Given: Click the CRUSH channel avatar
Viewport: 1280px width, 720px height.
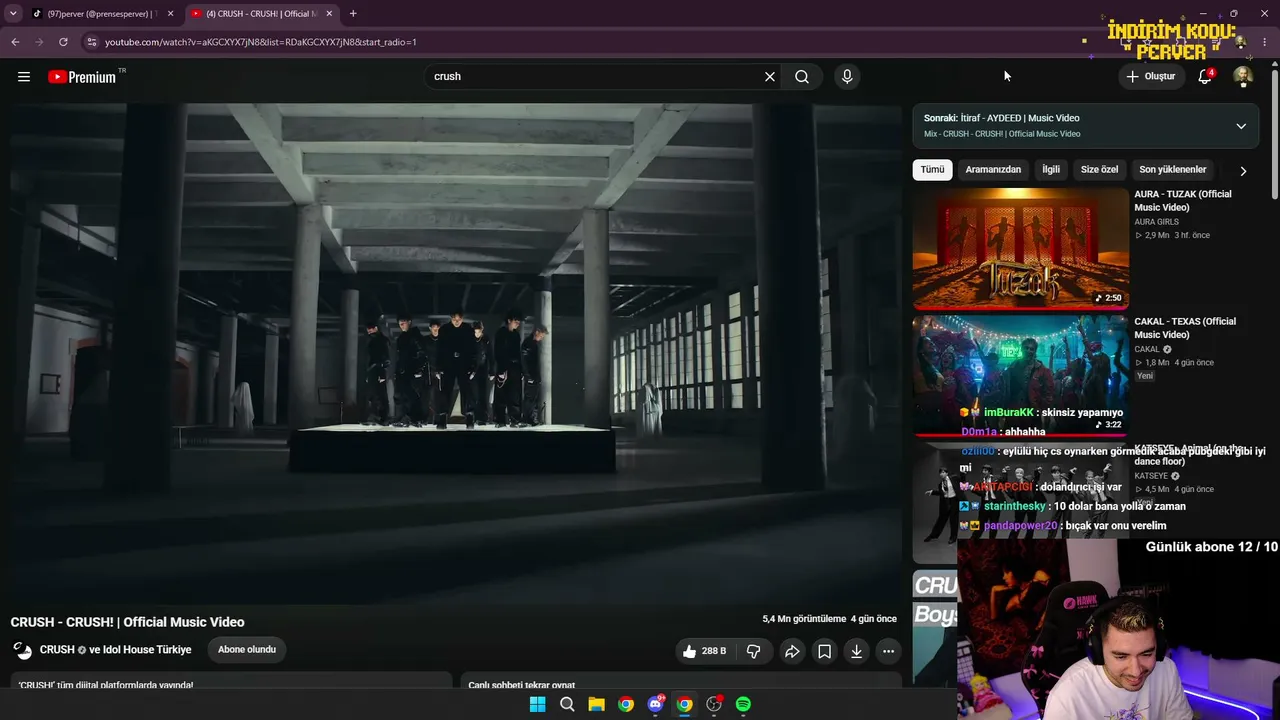Looking at the screenshot, I should pos(22,650).
